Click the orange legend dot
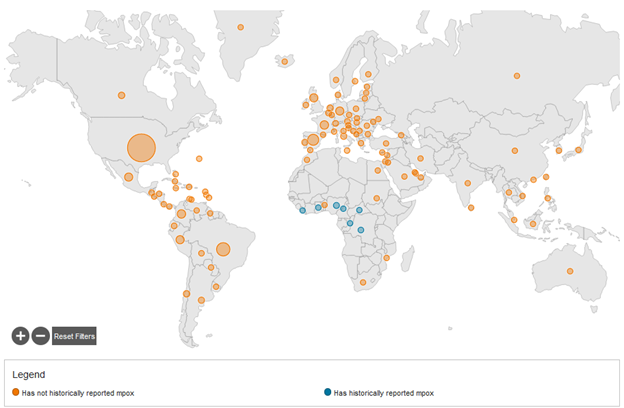 click(x=16, y=393)
